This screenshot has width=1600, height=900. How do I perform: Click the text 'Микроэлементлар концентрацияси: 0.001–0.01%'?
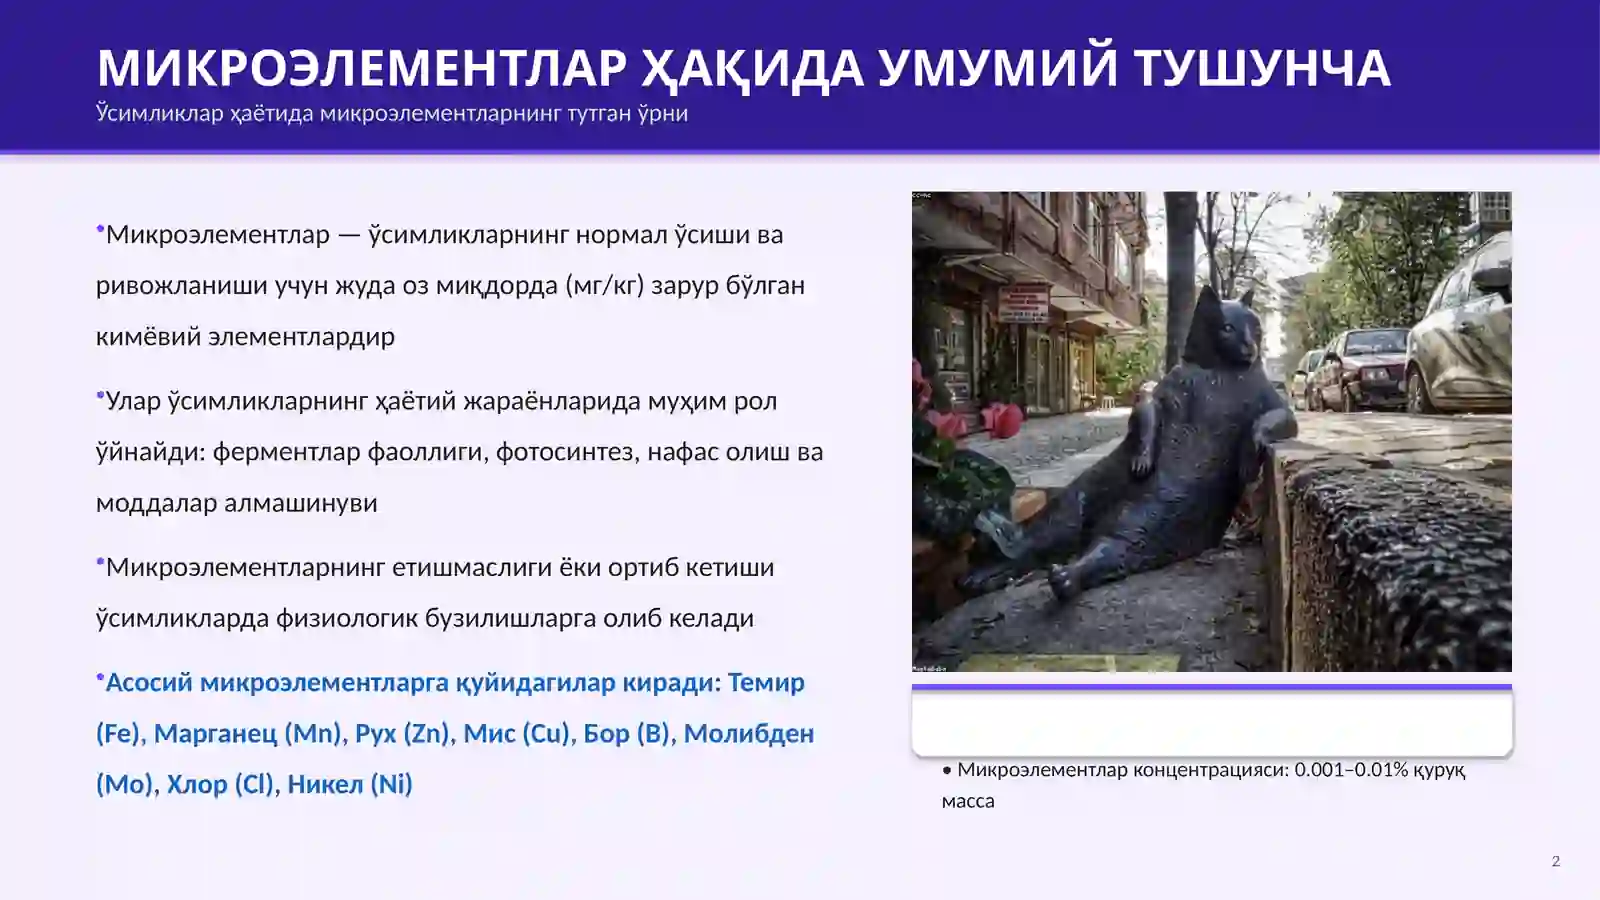1204,785
